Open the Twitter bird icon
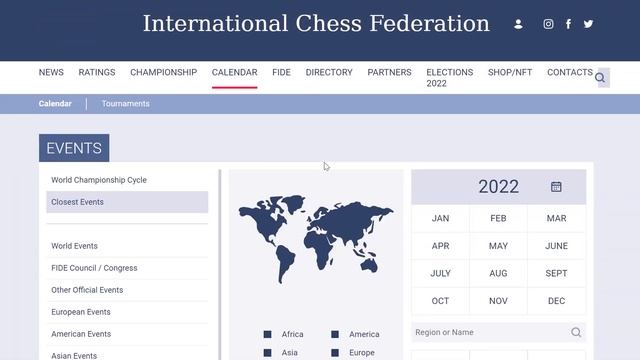640x360 pixels. point(588,24)
